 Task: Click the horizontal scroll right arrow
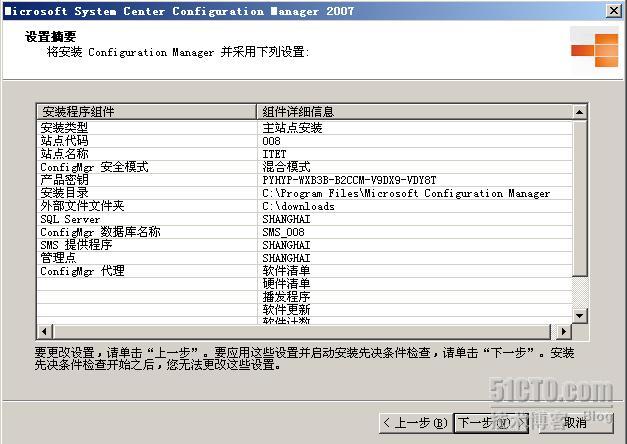coord(563,331)
